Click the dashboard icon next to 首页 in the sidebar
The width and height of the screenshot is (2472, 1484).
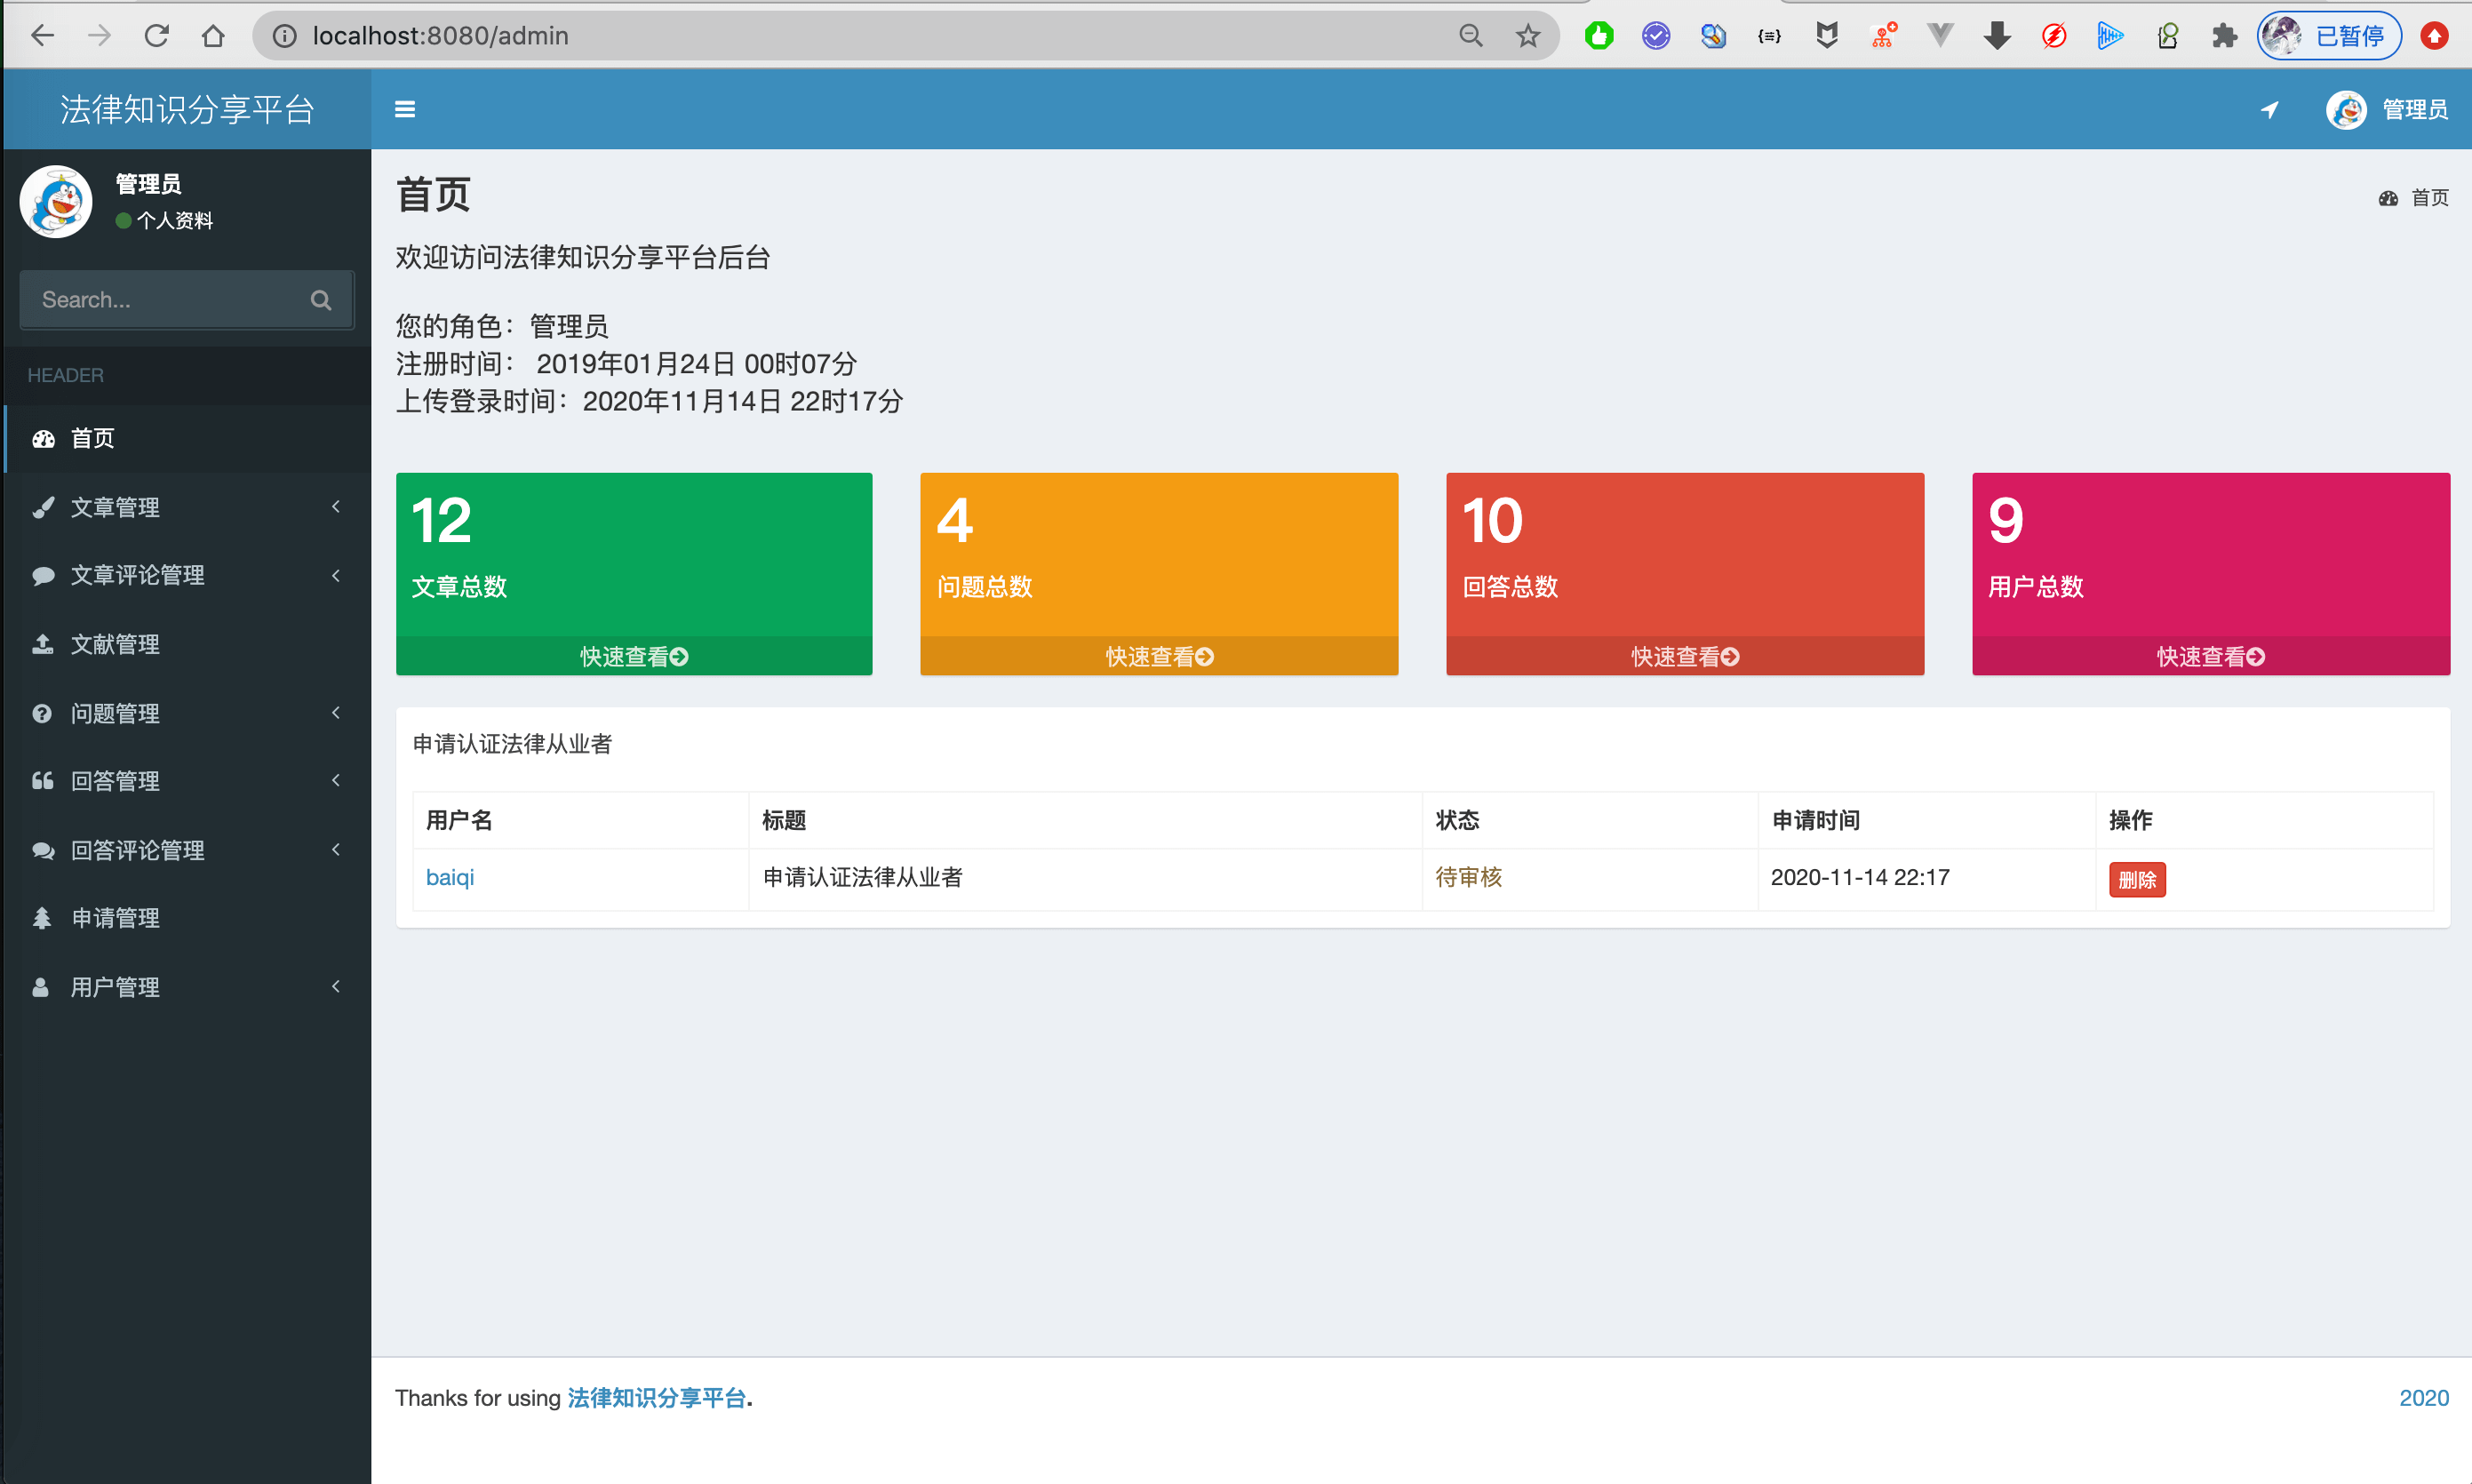43,439
